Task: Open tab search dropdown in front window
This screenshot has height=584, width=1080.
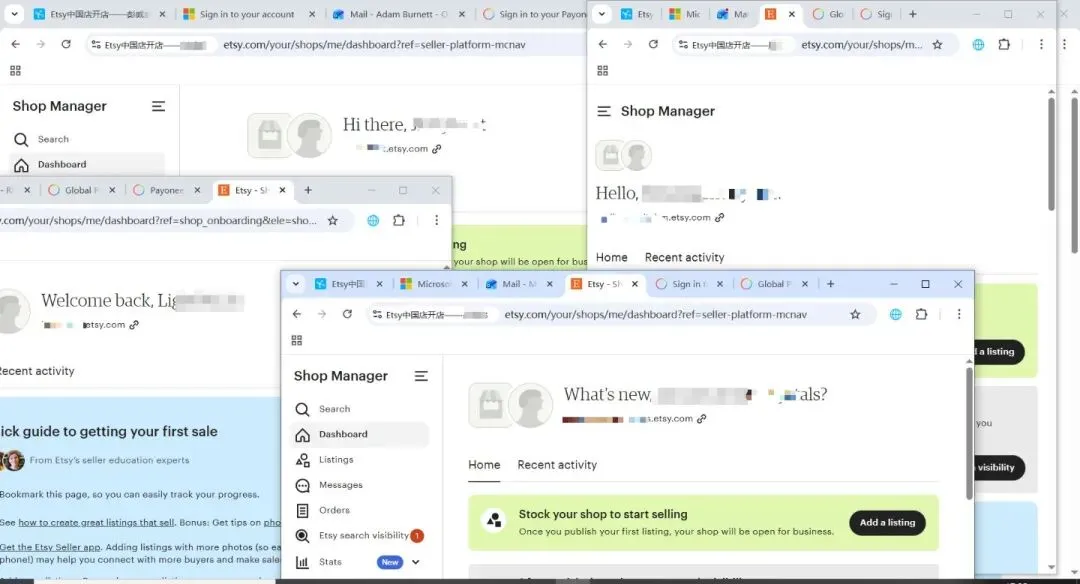Action: pos(295,284)
